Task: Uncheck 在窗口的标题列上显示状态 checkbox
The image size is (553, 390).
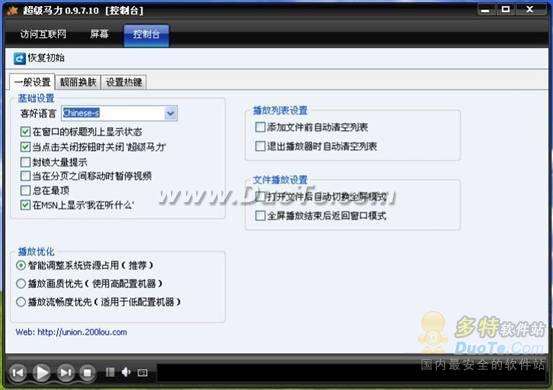Action: pyautogui.click(x=25, y=132)
